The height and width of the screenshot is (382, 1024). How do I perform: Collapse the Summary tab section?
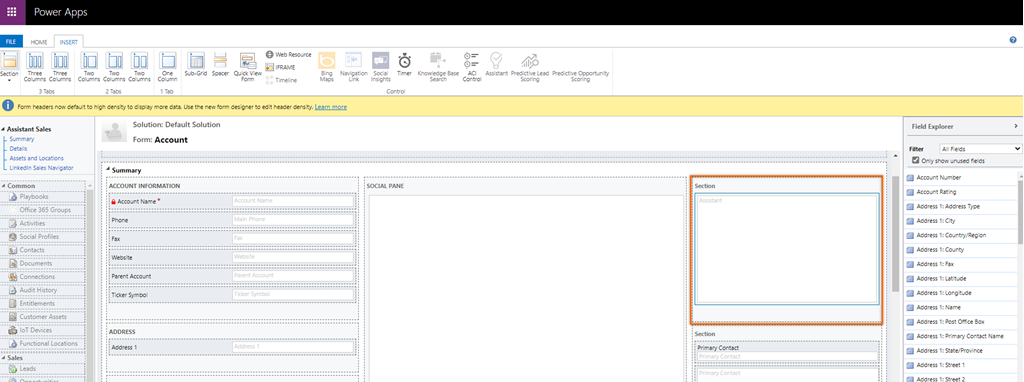pyautogui.click(x=108, y=170)
